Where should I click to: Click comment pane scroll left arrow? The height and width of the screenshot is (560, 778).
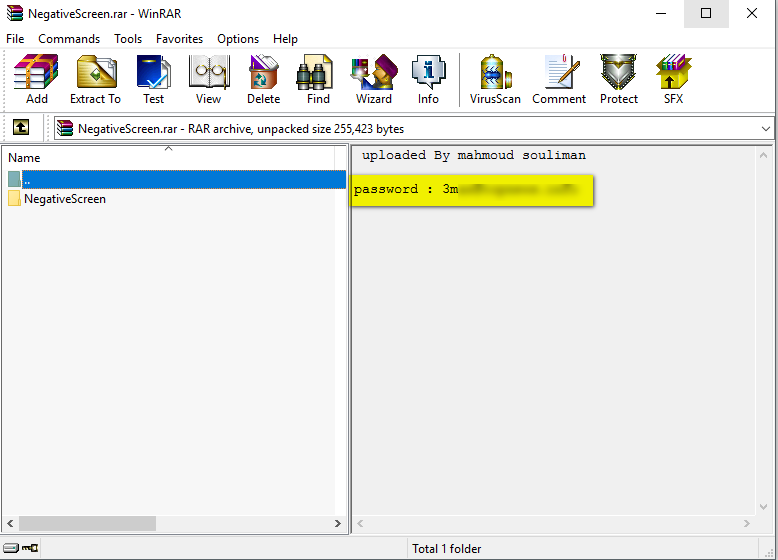[360, 523]
